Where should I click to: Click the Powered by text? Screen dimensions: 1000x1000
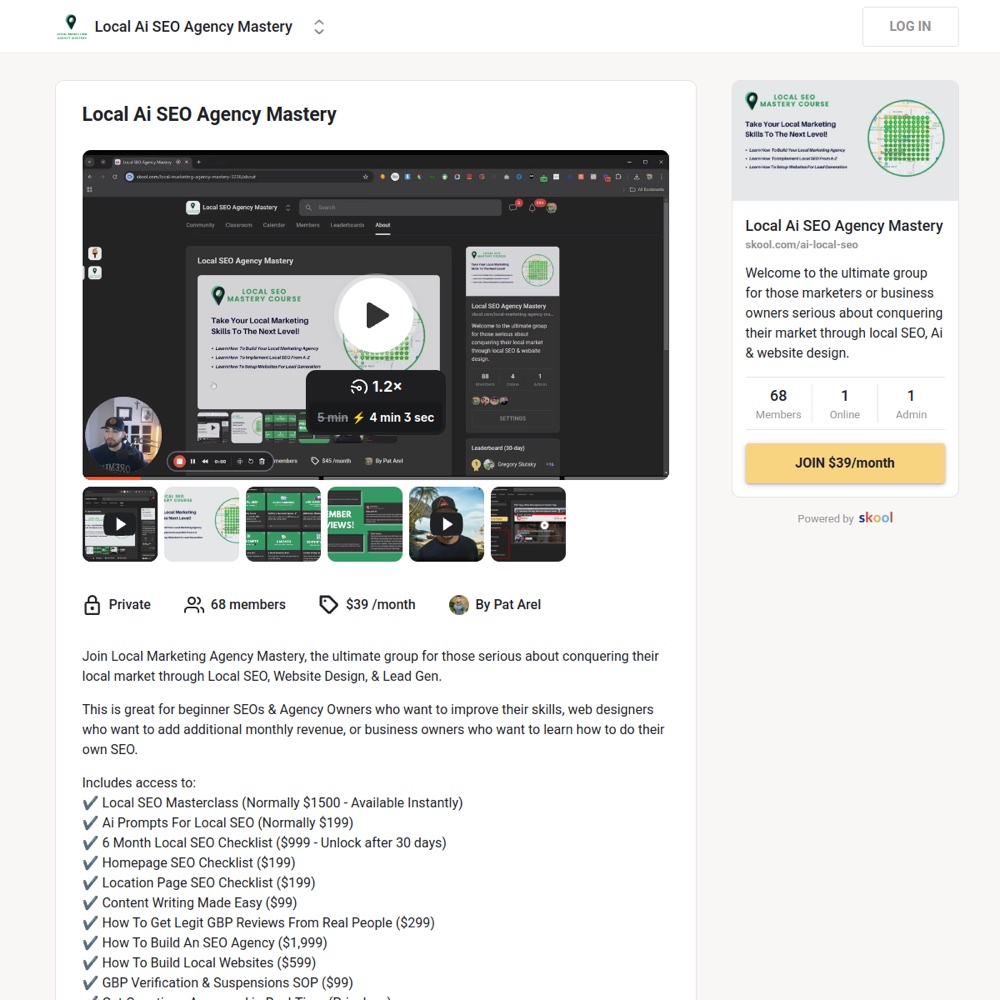pos(825,518)
